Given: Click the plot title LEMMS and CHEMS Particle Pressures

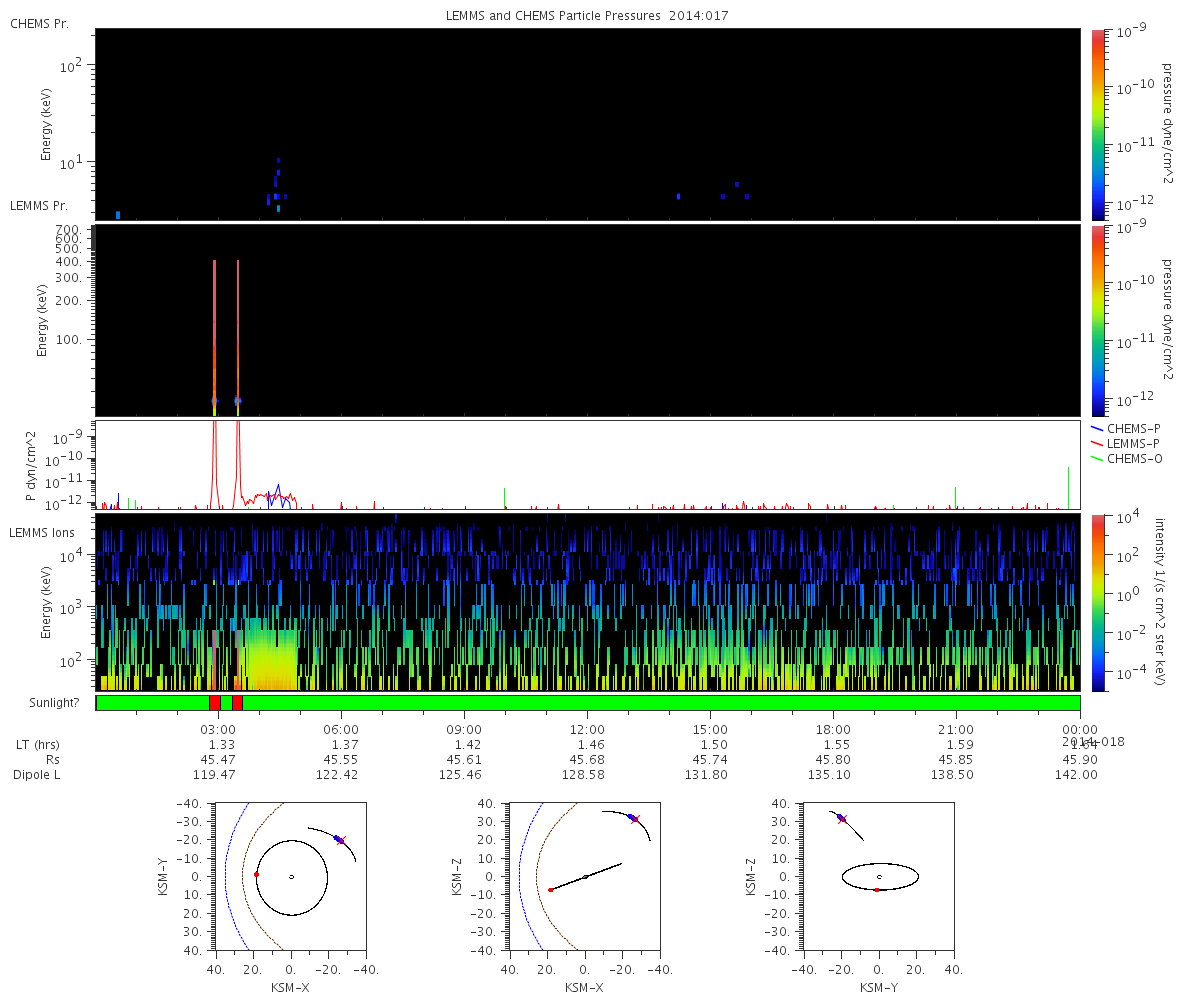Looking at the screenshot, I should (x=587, y=16).
